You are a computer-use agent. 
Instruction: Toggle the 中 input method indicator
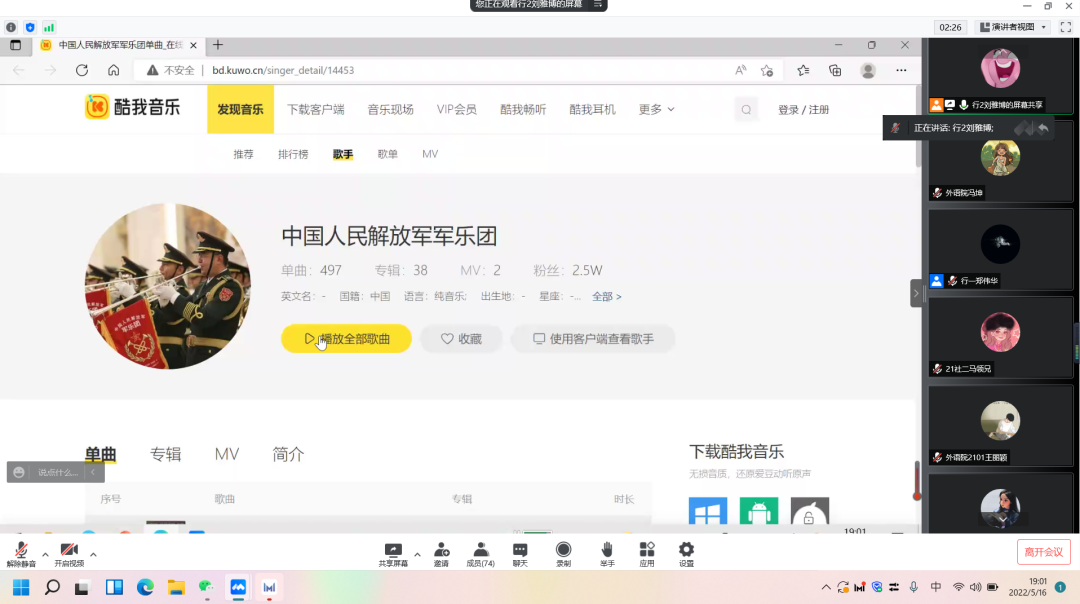(935, 587)
